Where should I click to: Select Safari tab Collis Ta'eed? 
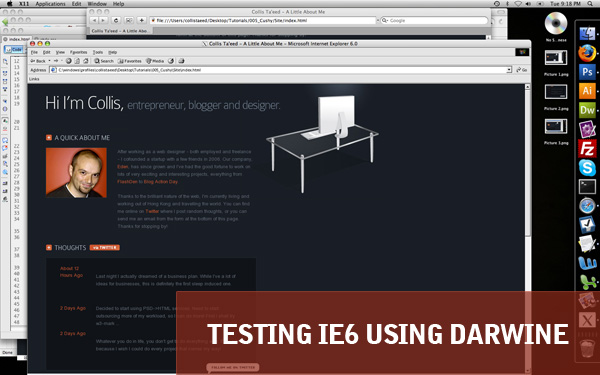click(x=120, y=31)
